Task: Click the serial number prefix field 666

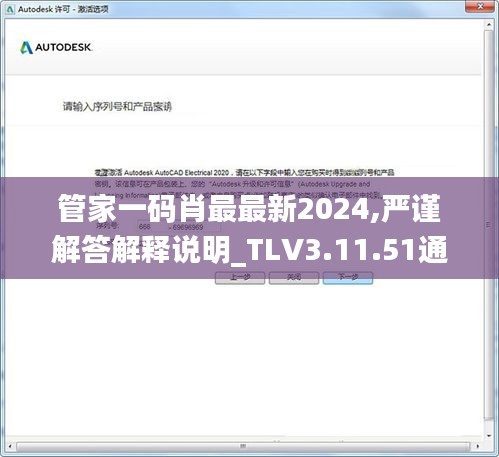Action: click(x=152, y=227)
